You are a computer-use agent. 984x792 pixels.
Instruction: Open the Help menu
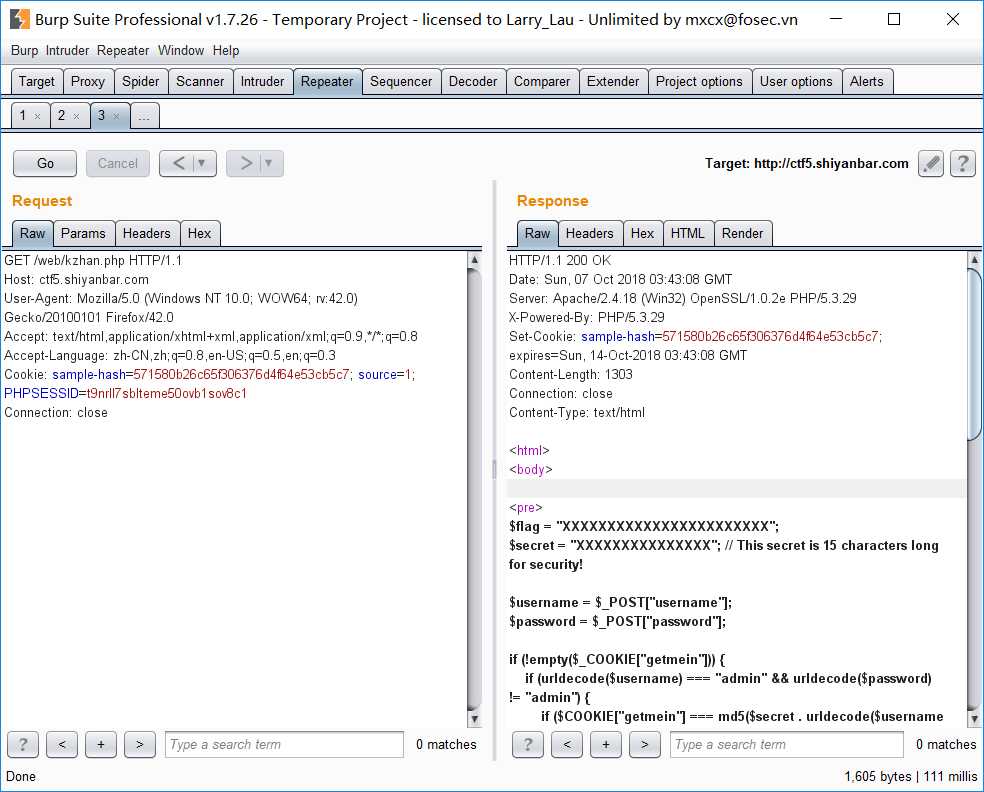coord(226,50)
